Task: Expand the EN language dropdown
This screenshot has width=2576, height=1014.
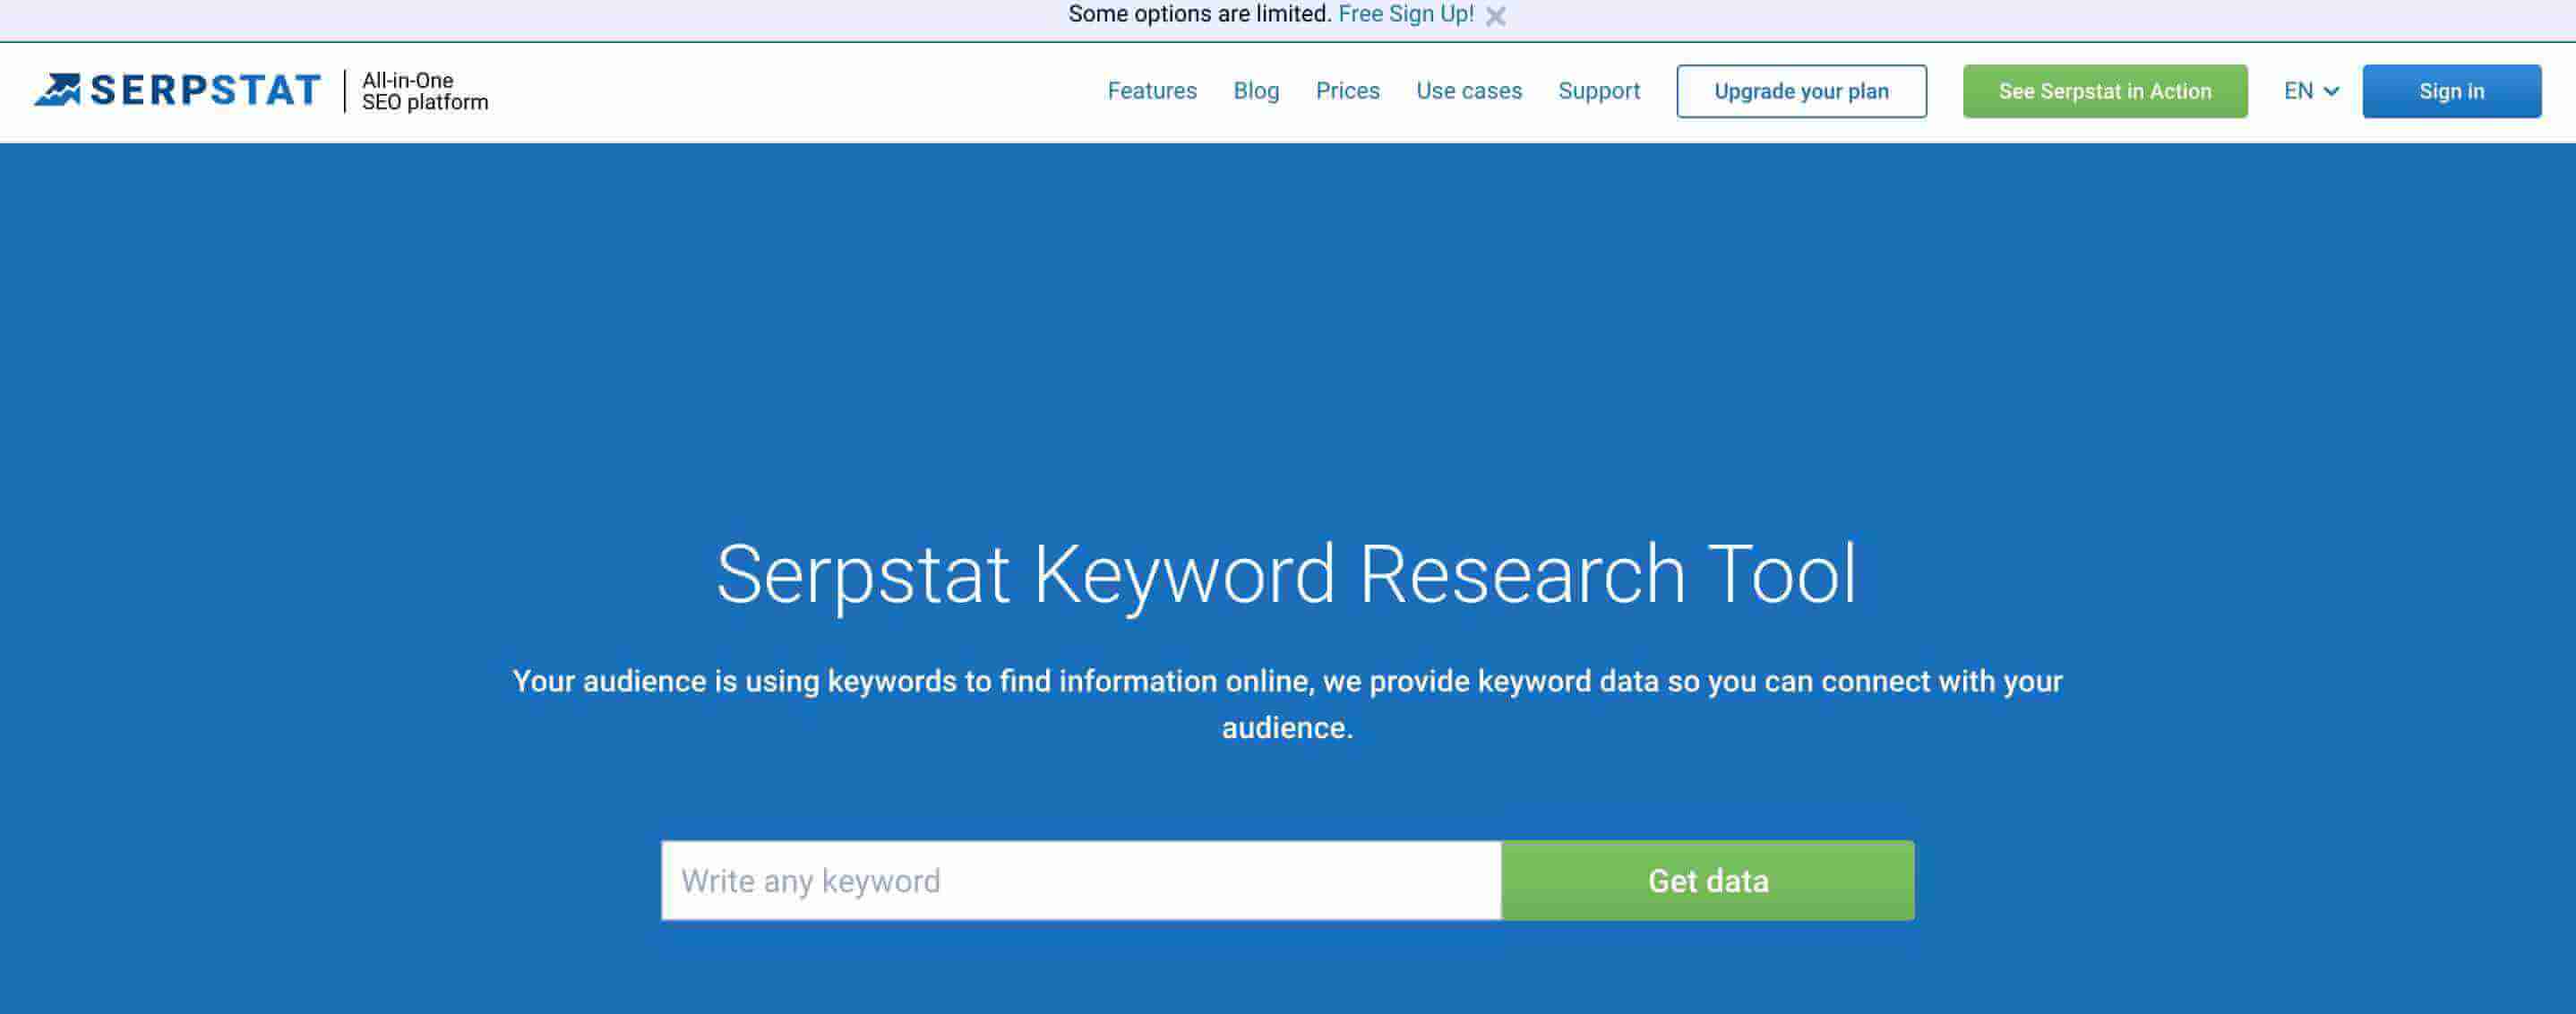Action: [x=2310, y=91]
